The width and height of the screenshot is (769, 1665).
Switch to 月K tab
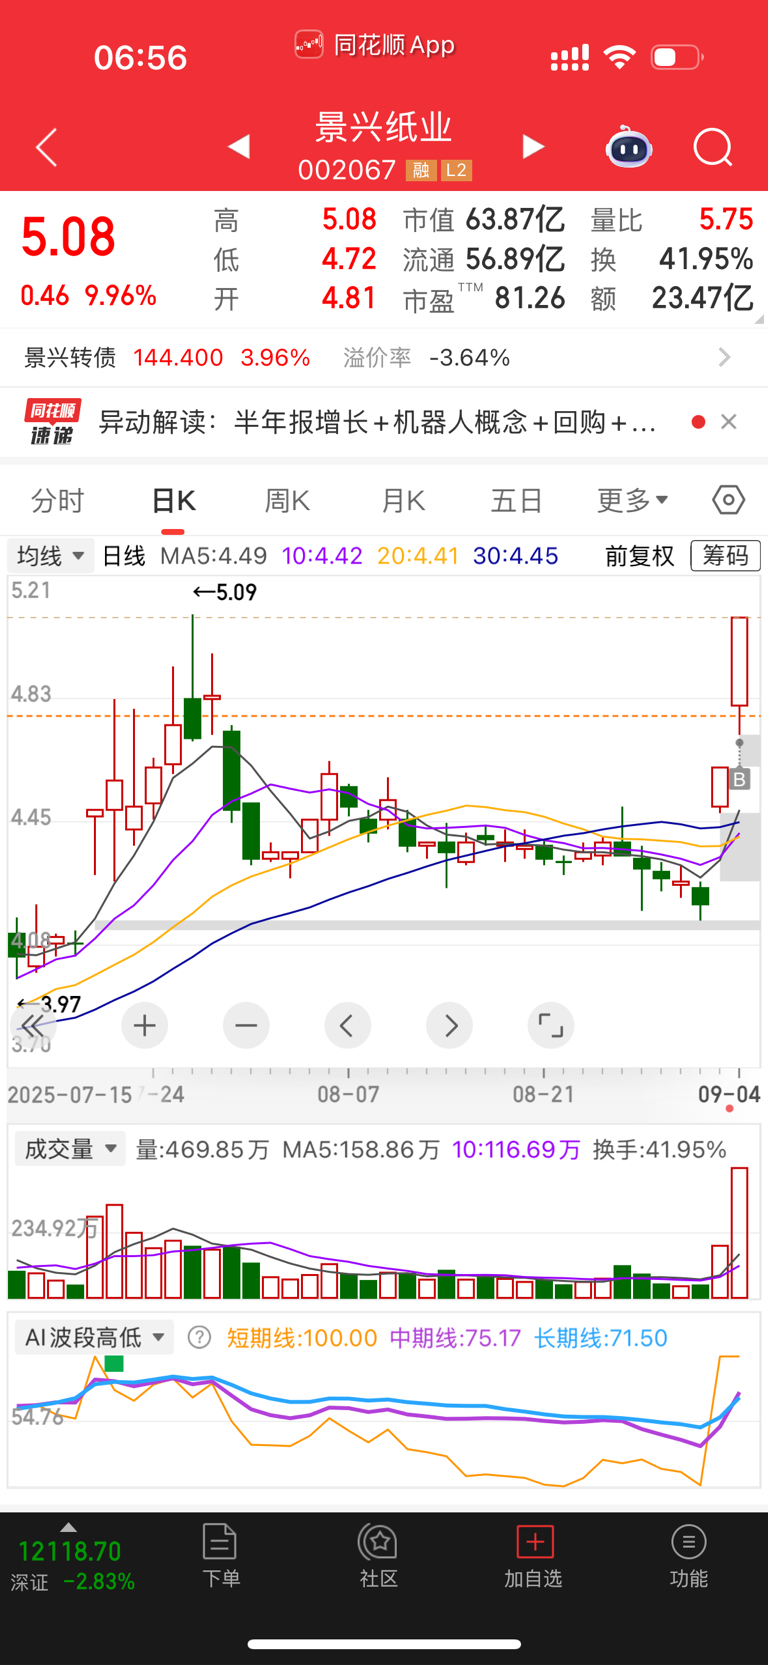[x=403, y=500]
